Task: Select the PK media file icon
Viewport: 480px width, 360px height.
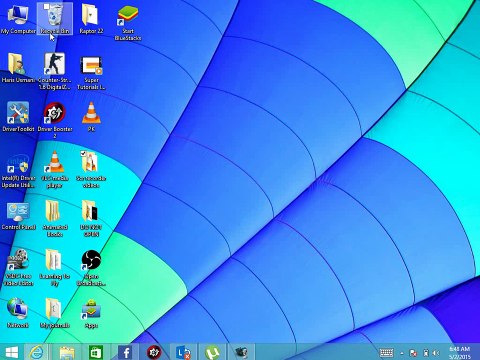Action: 91,117
